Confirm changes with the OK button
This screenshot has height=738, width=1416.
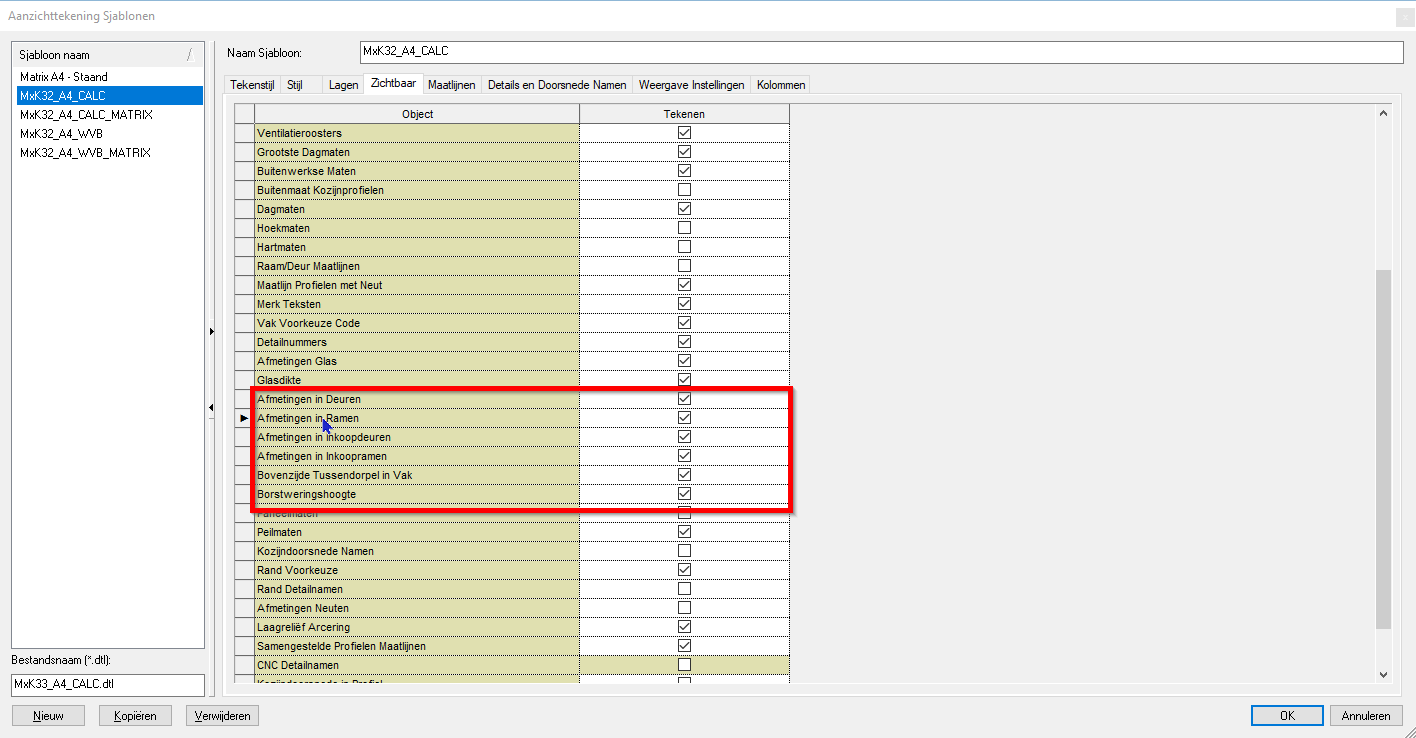click(1286, 715)
